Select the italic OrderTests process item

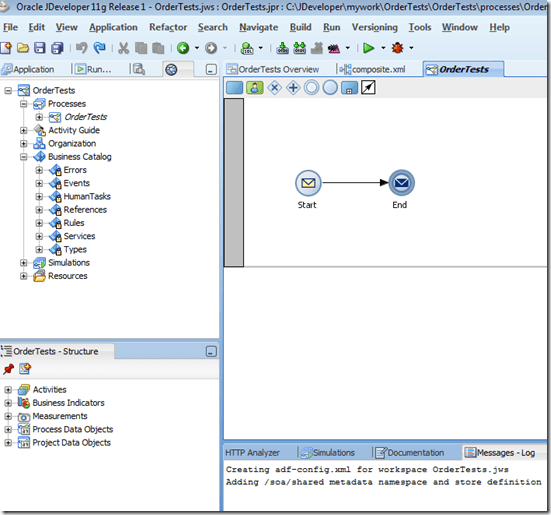click(85, 117)
